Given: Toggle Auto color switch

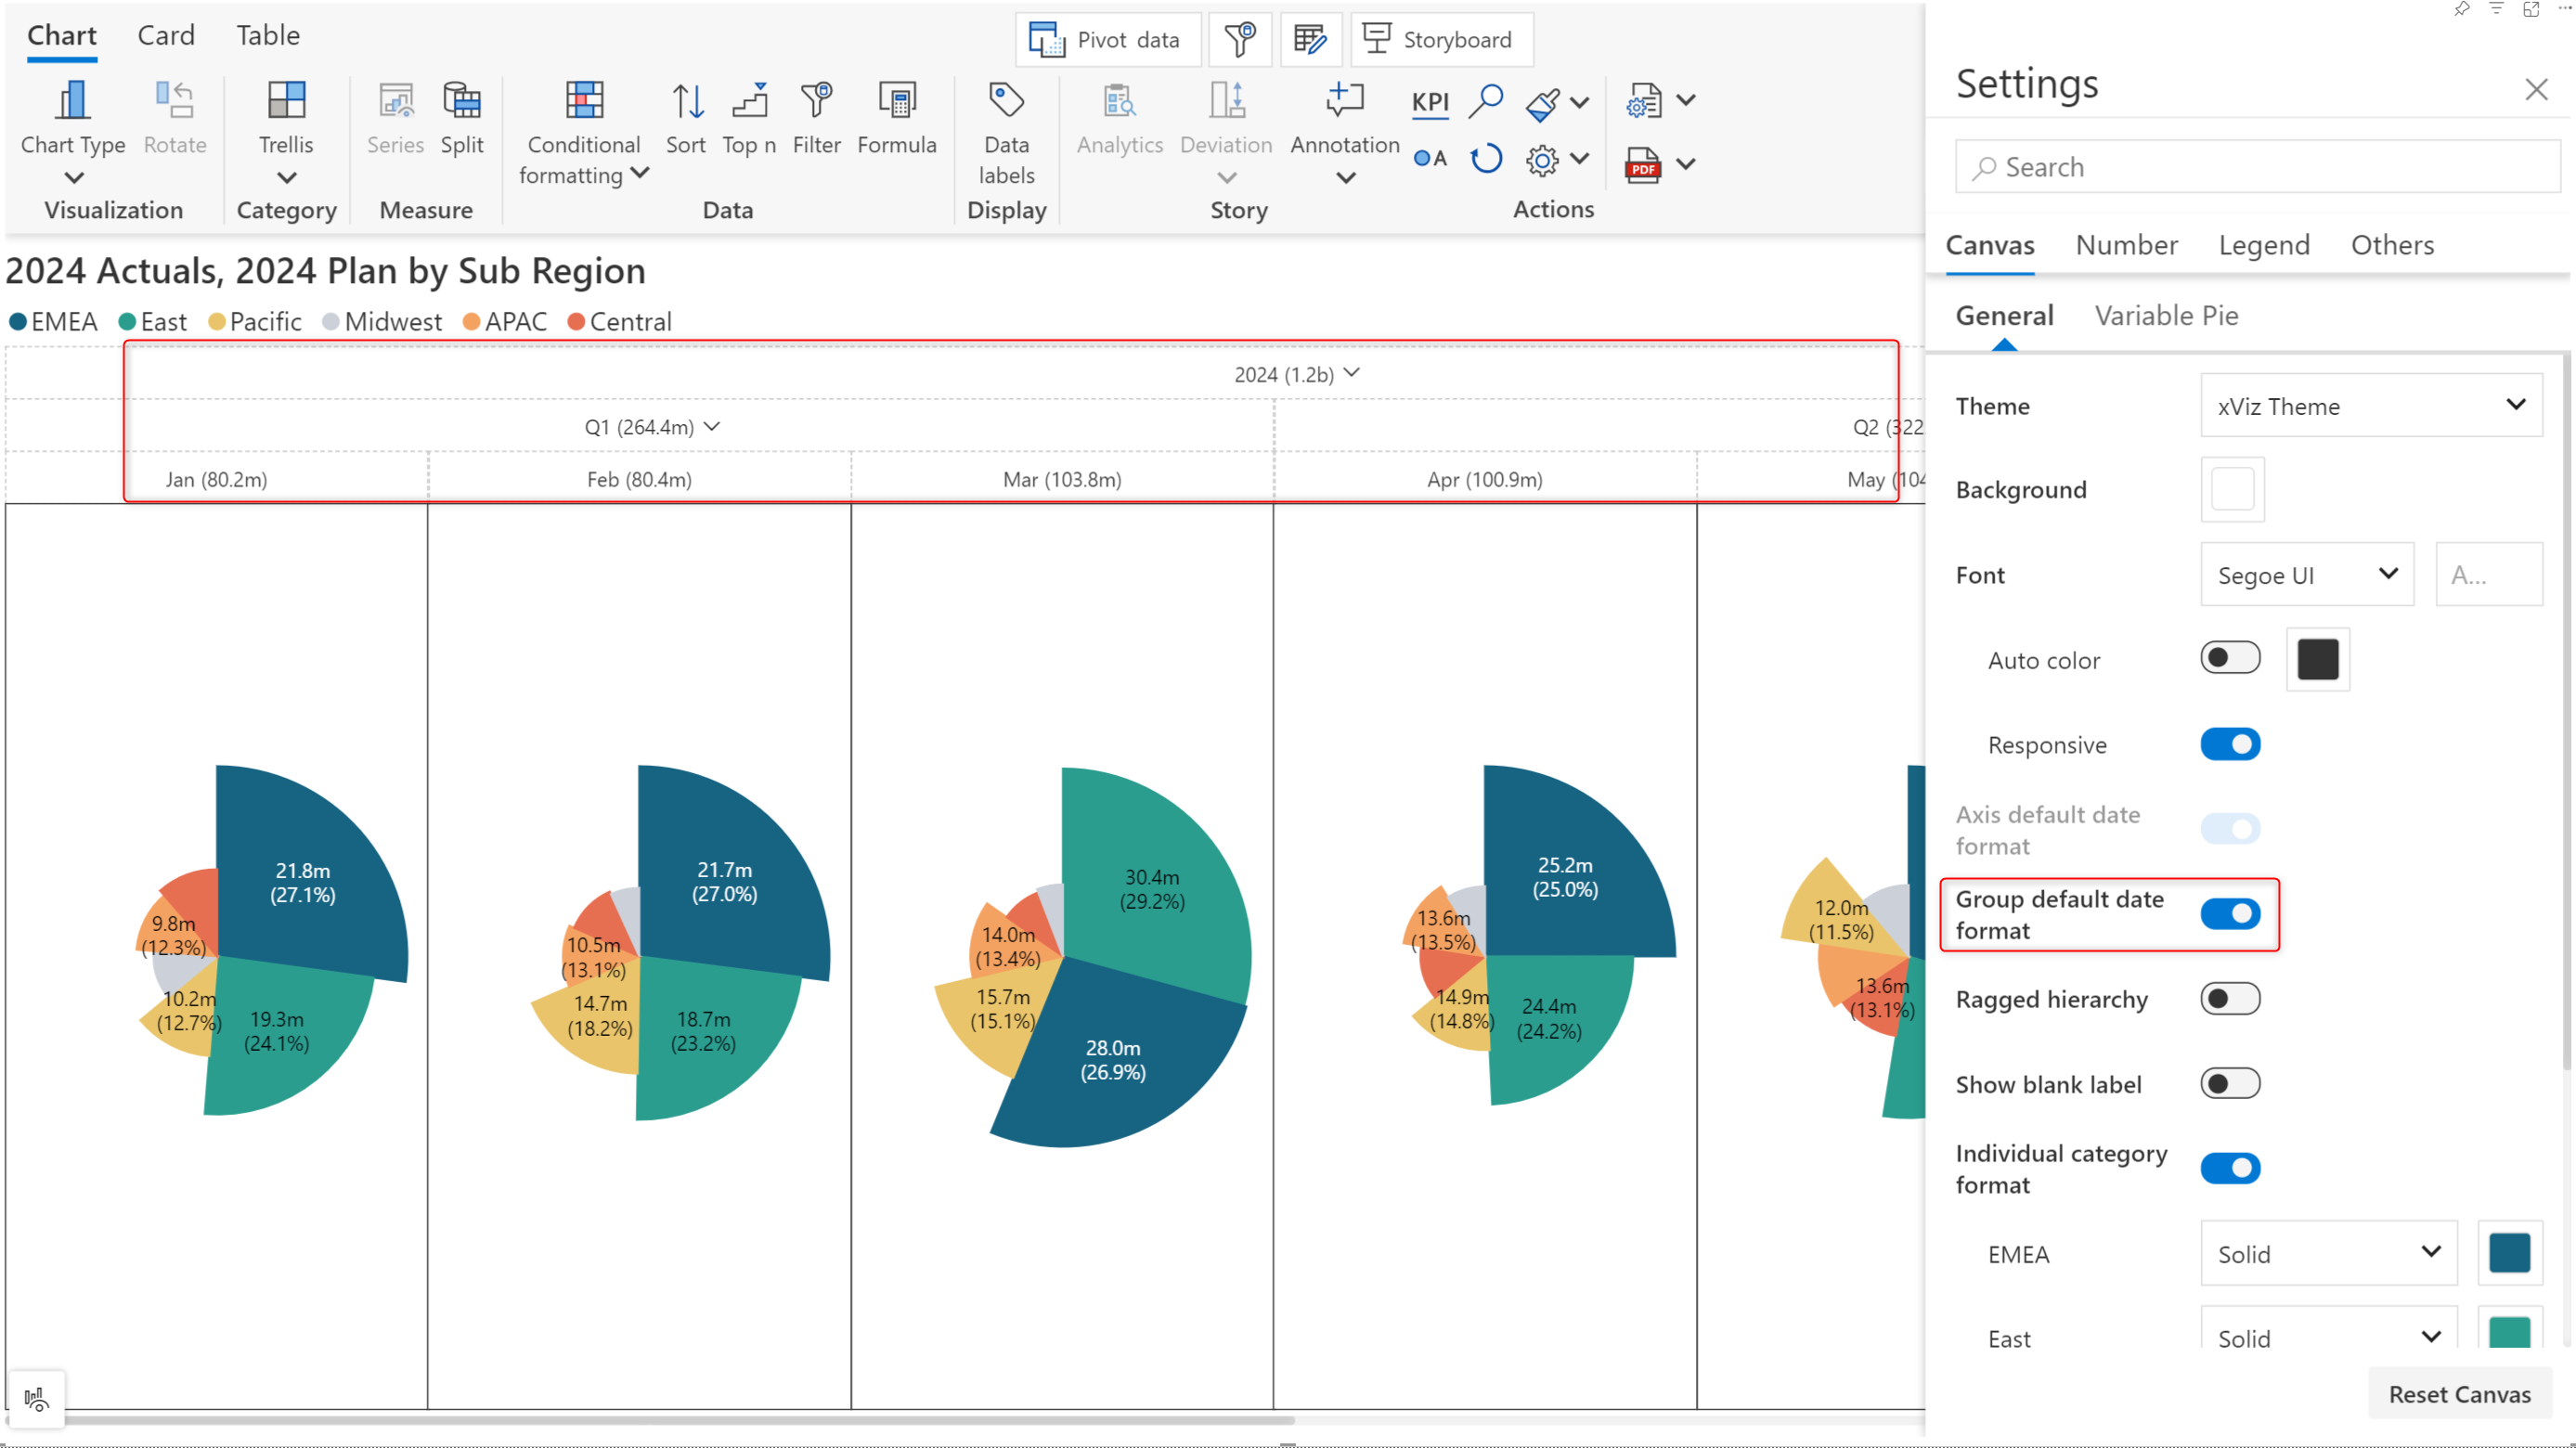Looking at the screenshot, I should coord(2230,658).
